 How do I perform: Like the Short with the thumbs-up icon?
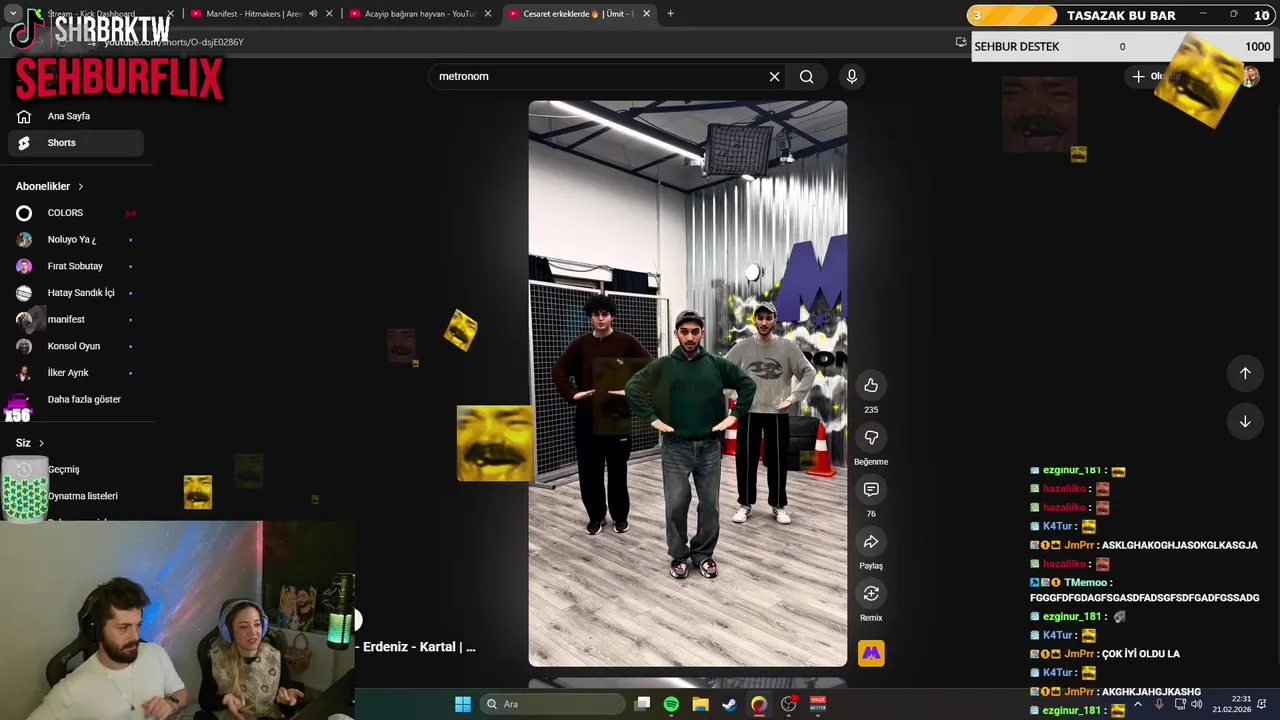871,385
